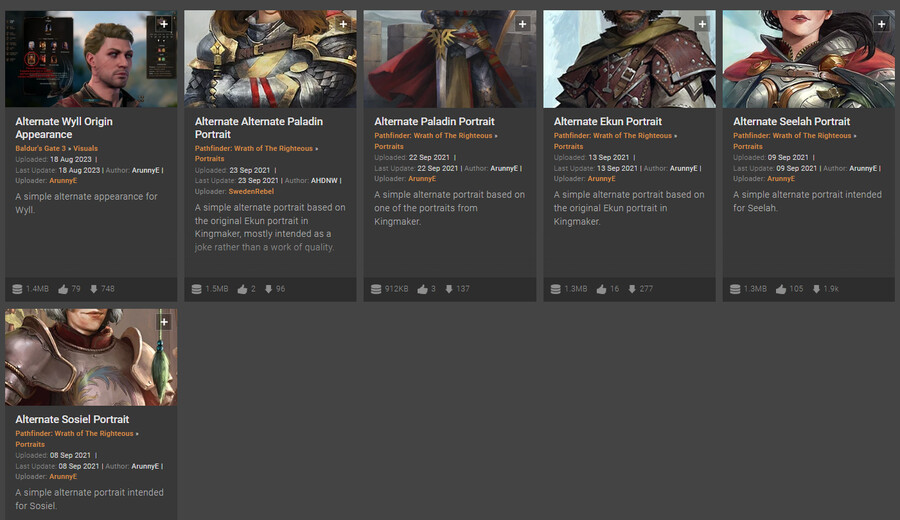Click the plus icon on Alternate Alternate Paladin Portrait thumbnail
The image size is (900, 520).
(343, 24)
